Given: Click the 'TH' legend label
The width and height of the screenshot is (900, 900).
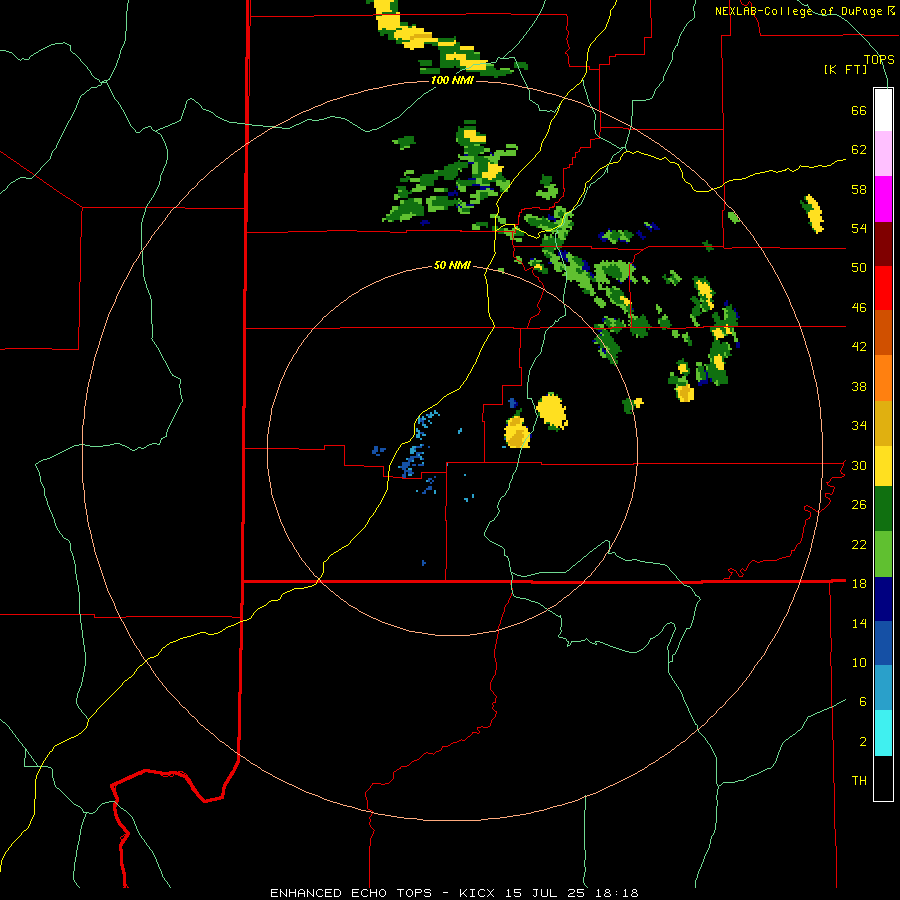Looking at the screenshot, I should point(859,781).
